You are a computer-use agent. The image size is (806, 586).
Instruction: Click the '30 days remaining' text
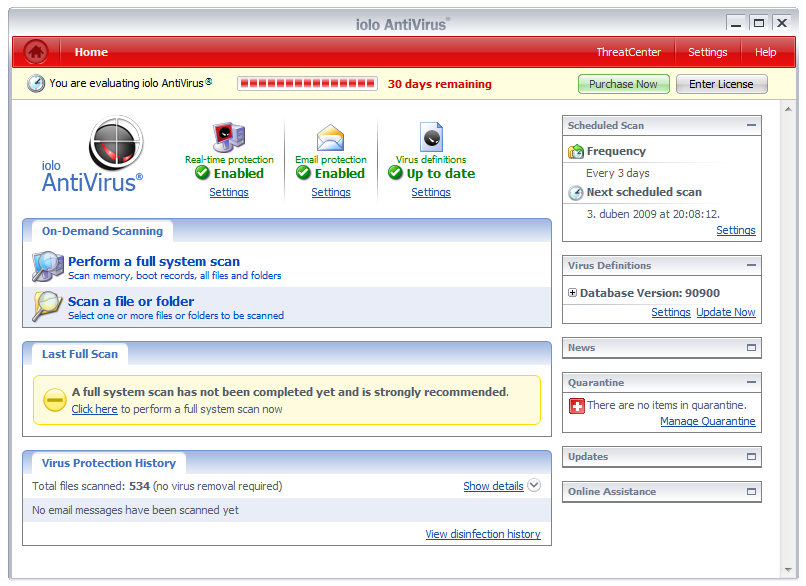pos(439,84)
